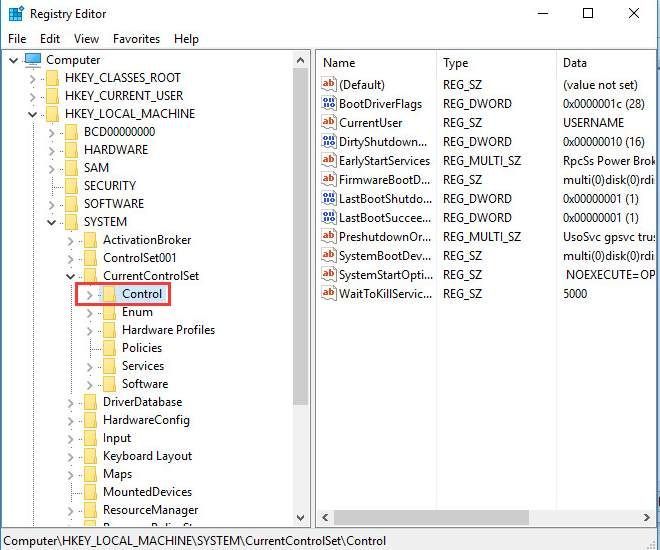The height and width of the screenshot is (550, 660).
Task: Collapse the SYSTEM key chevron
Action: [x=51, y=222]
